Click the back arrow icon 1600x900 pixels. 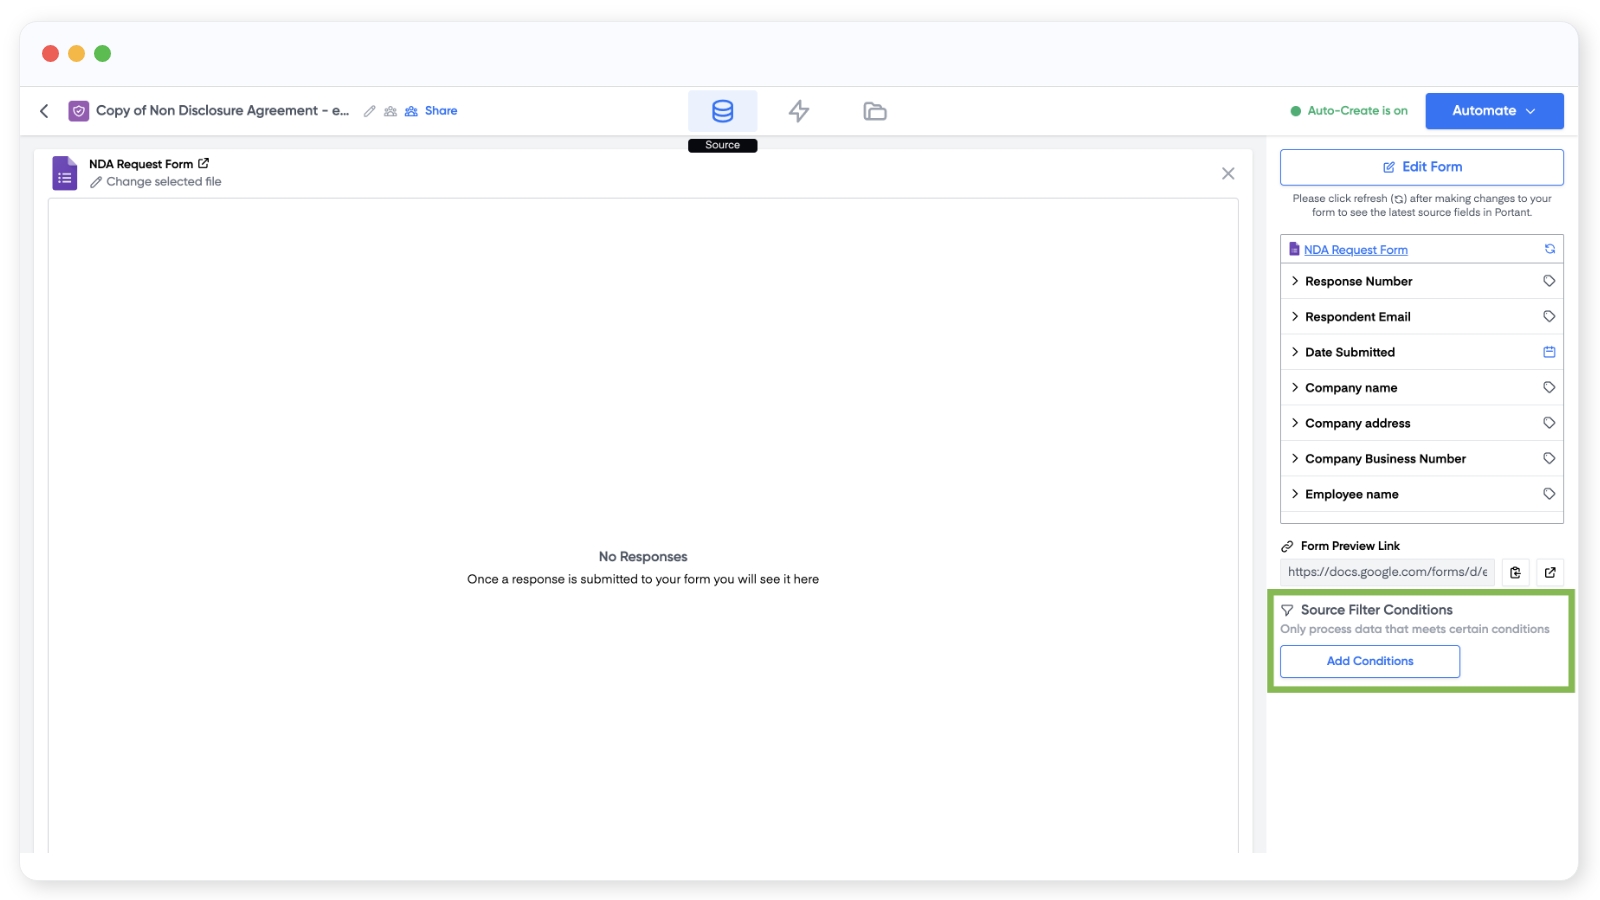tap(44, 111)
